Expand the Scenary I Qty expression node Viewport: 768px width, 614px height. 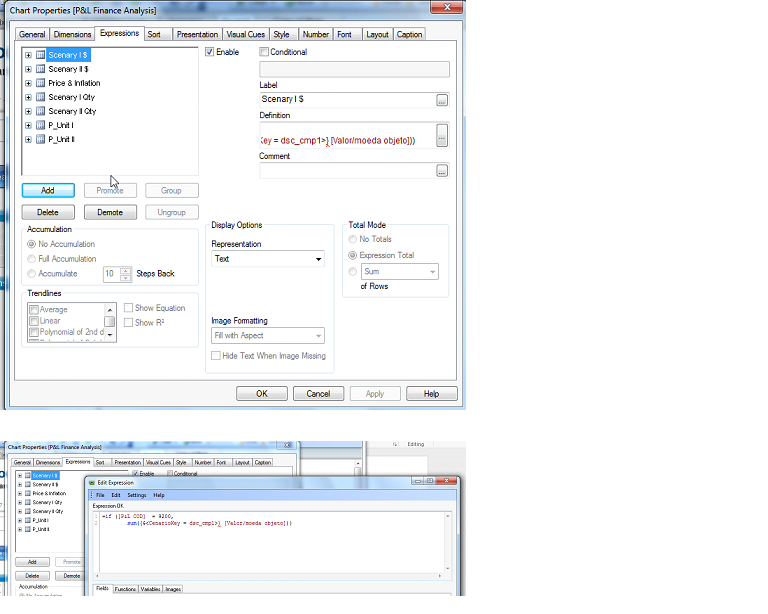coord(28,97)
